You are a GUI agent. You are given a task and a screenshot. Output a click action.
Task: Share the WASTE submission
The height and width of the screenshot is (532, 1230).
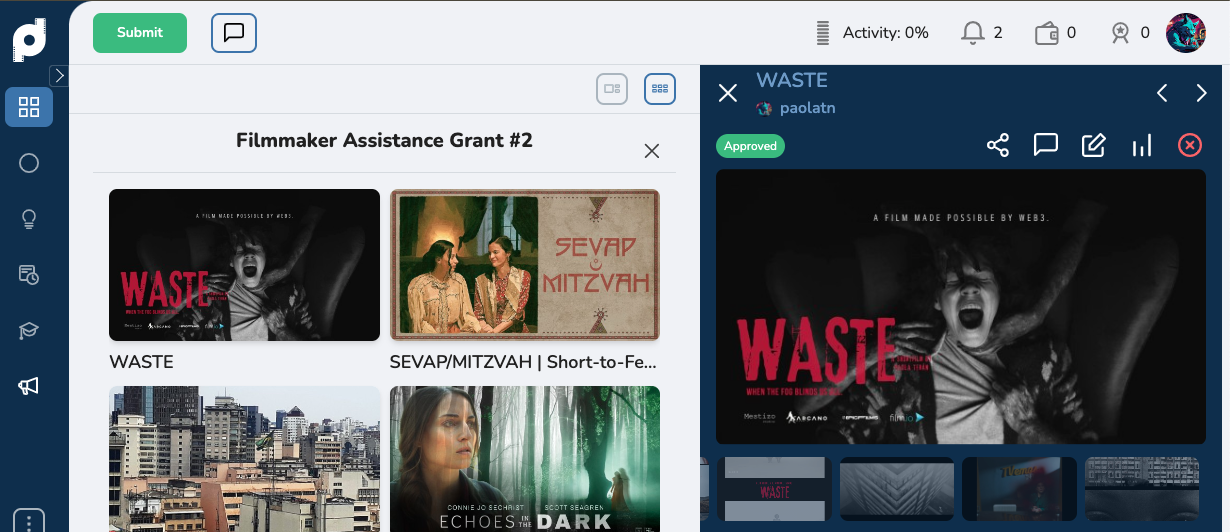(x=998, y=146)
